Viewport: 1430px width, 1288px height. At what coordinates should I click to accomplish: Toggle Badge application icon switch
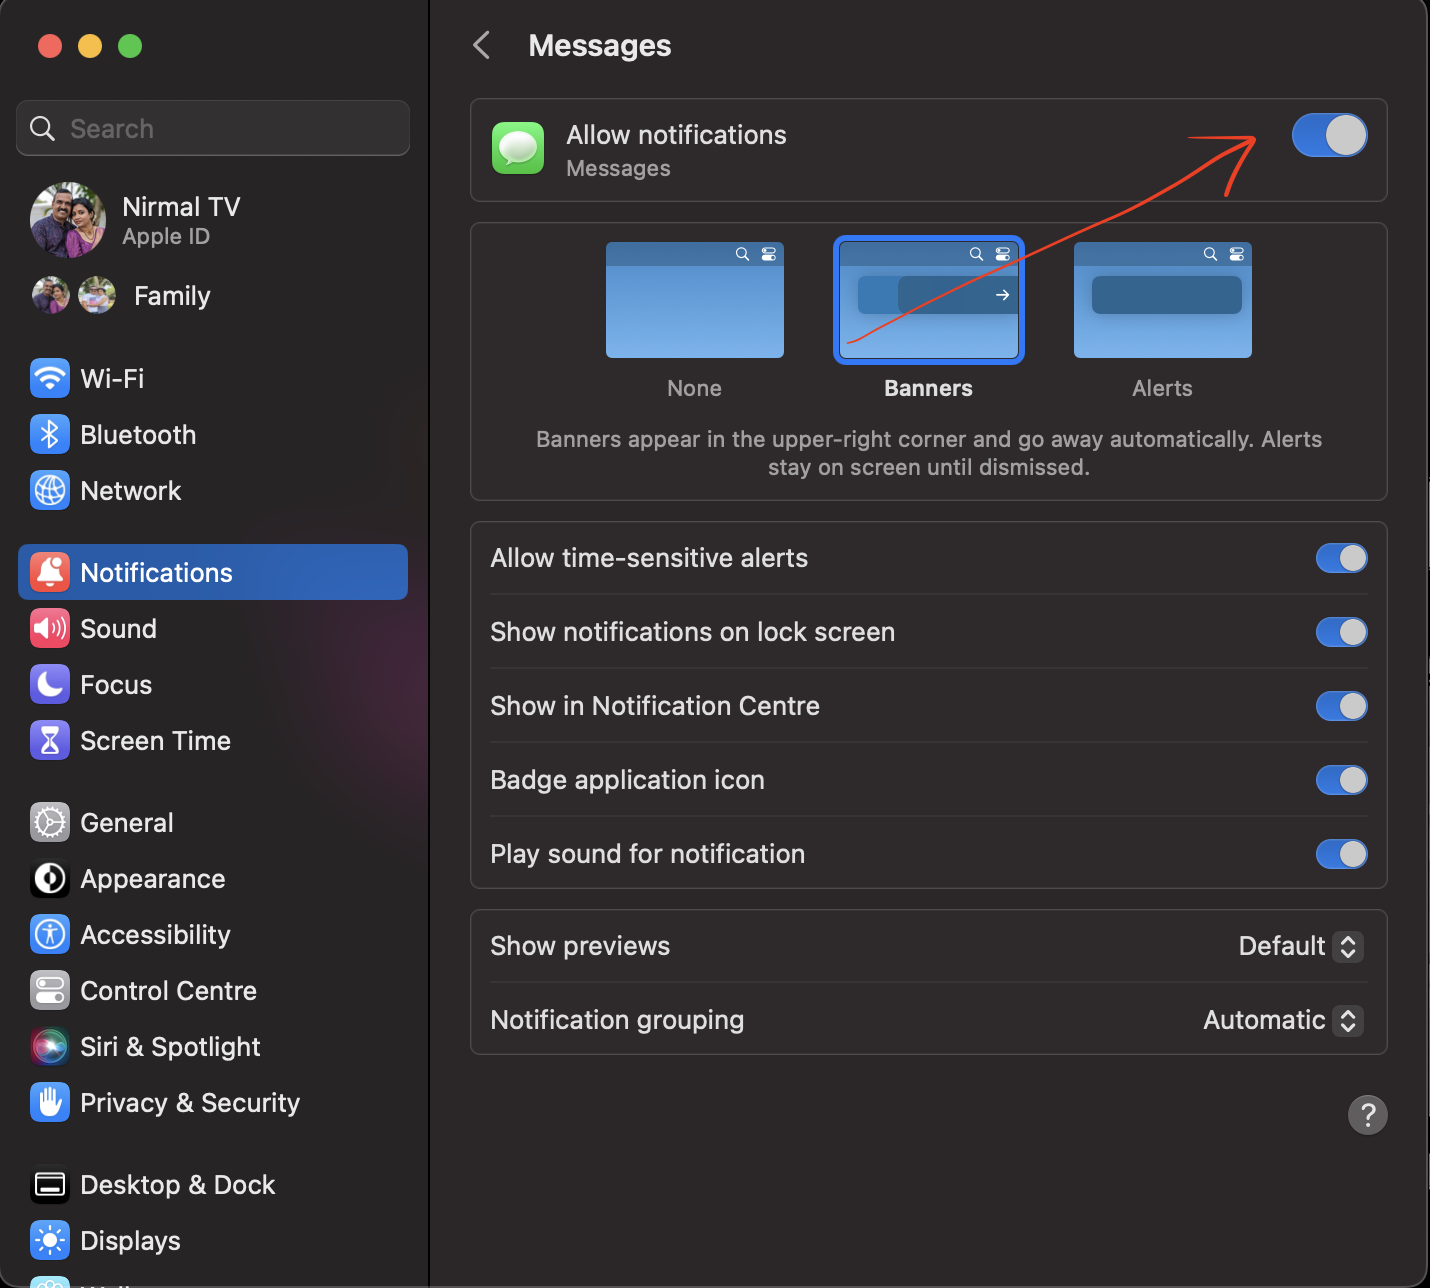[1341, 780]
